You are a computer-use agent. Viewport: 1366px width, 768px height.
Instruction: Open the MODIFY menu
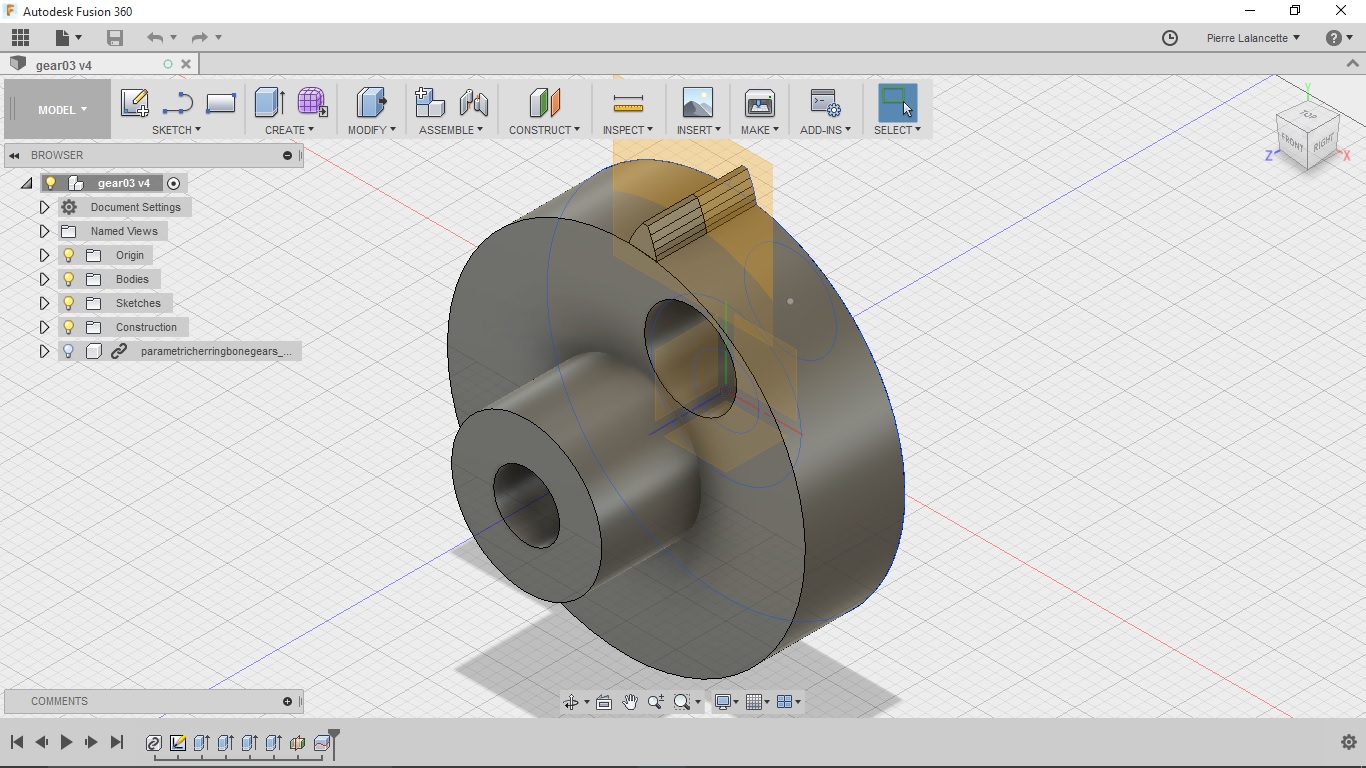coord(371,130)
